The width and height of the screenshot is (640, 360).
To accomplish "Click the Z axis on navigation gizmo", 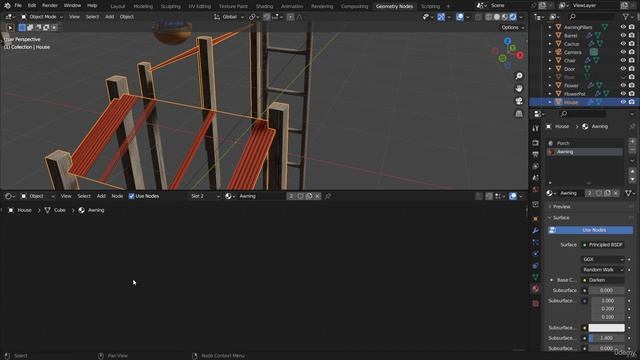I will coord(507,41).
